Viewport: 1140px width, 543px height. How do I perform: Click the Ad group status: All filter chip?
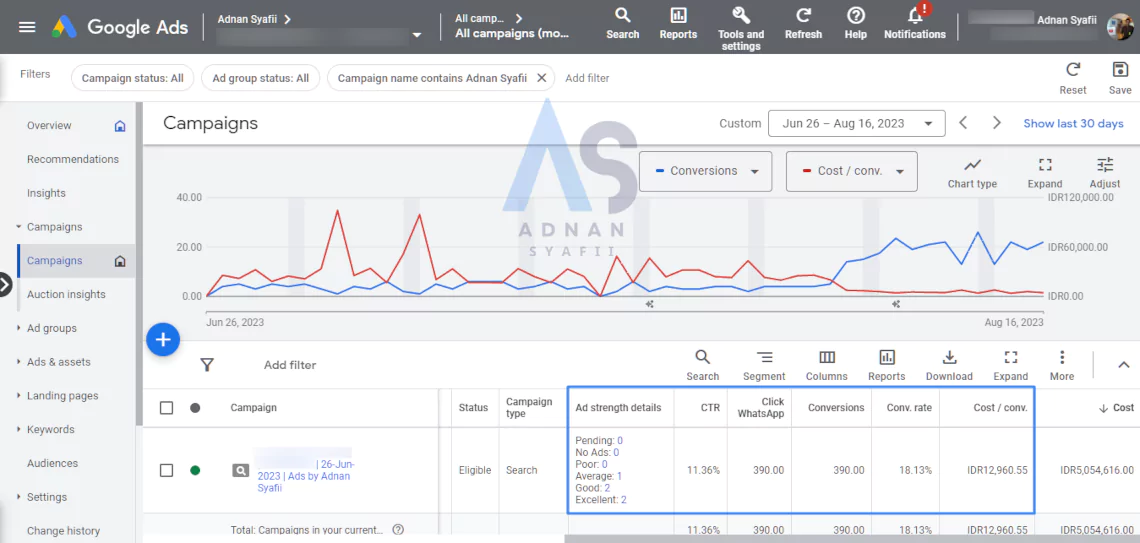coord(260,78)
